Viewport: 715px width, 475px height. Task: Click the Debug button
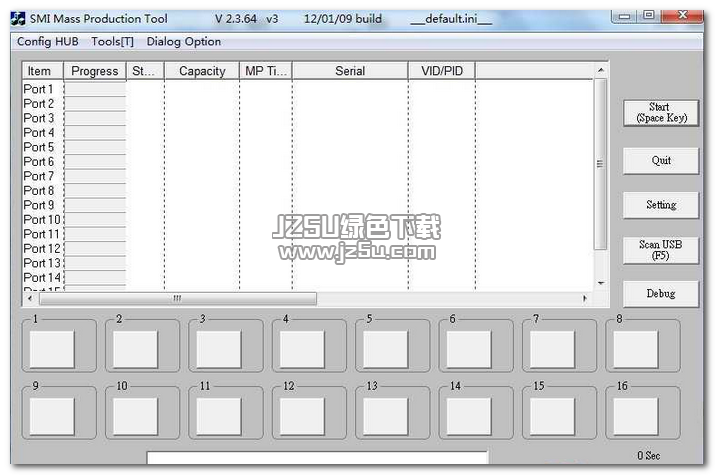point(661,294)
